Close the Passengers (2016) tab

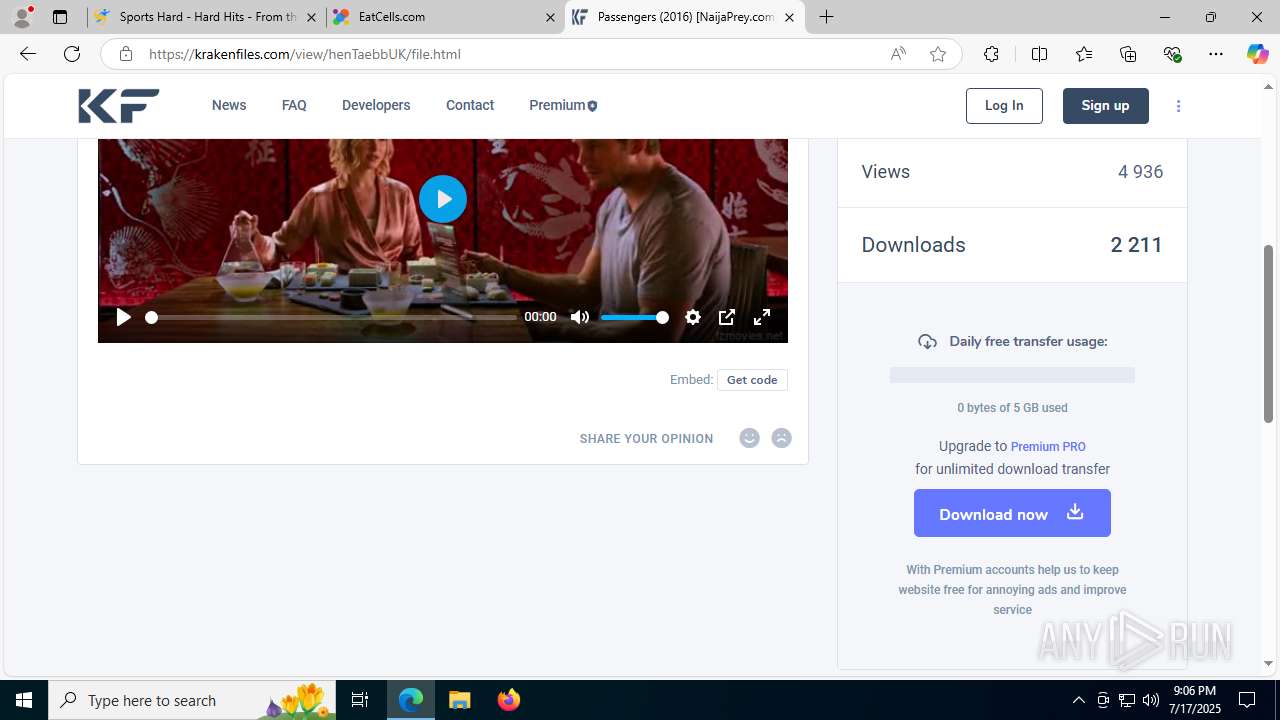tap(789, 17)
